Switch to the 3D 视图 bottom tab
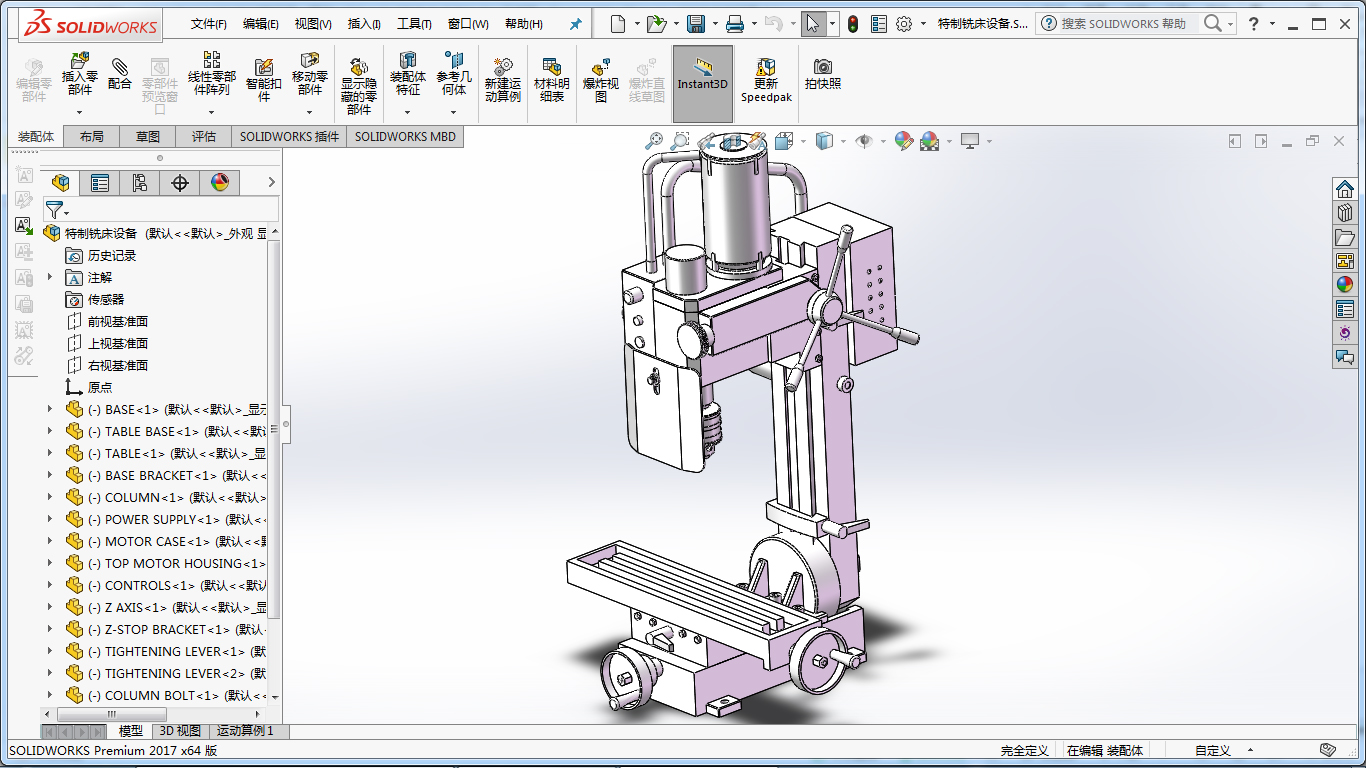 pos(180,731)
